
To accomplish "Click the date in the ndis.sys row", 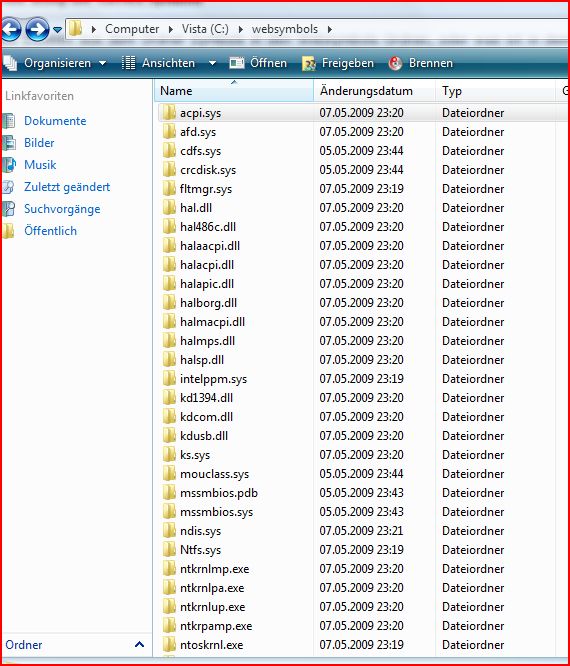I will [361, 531].
